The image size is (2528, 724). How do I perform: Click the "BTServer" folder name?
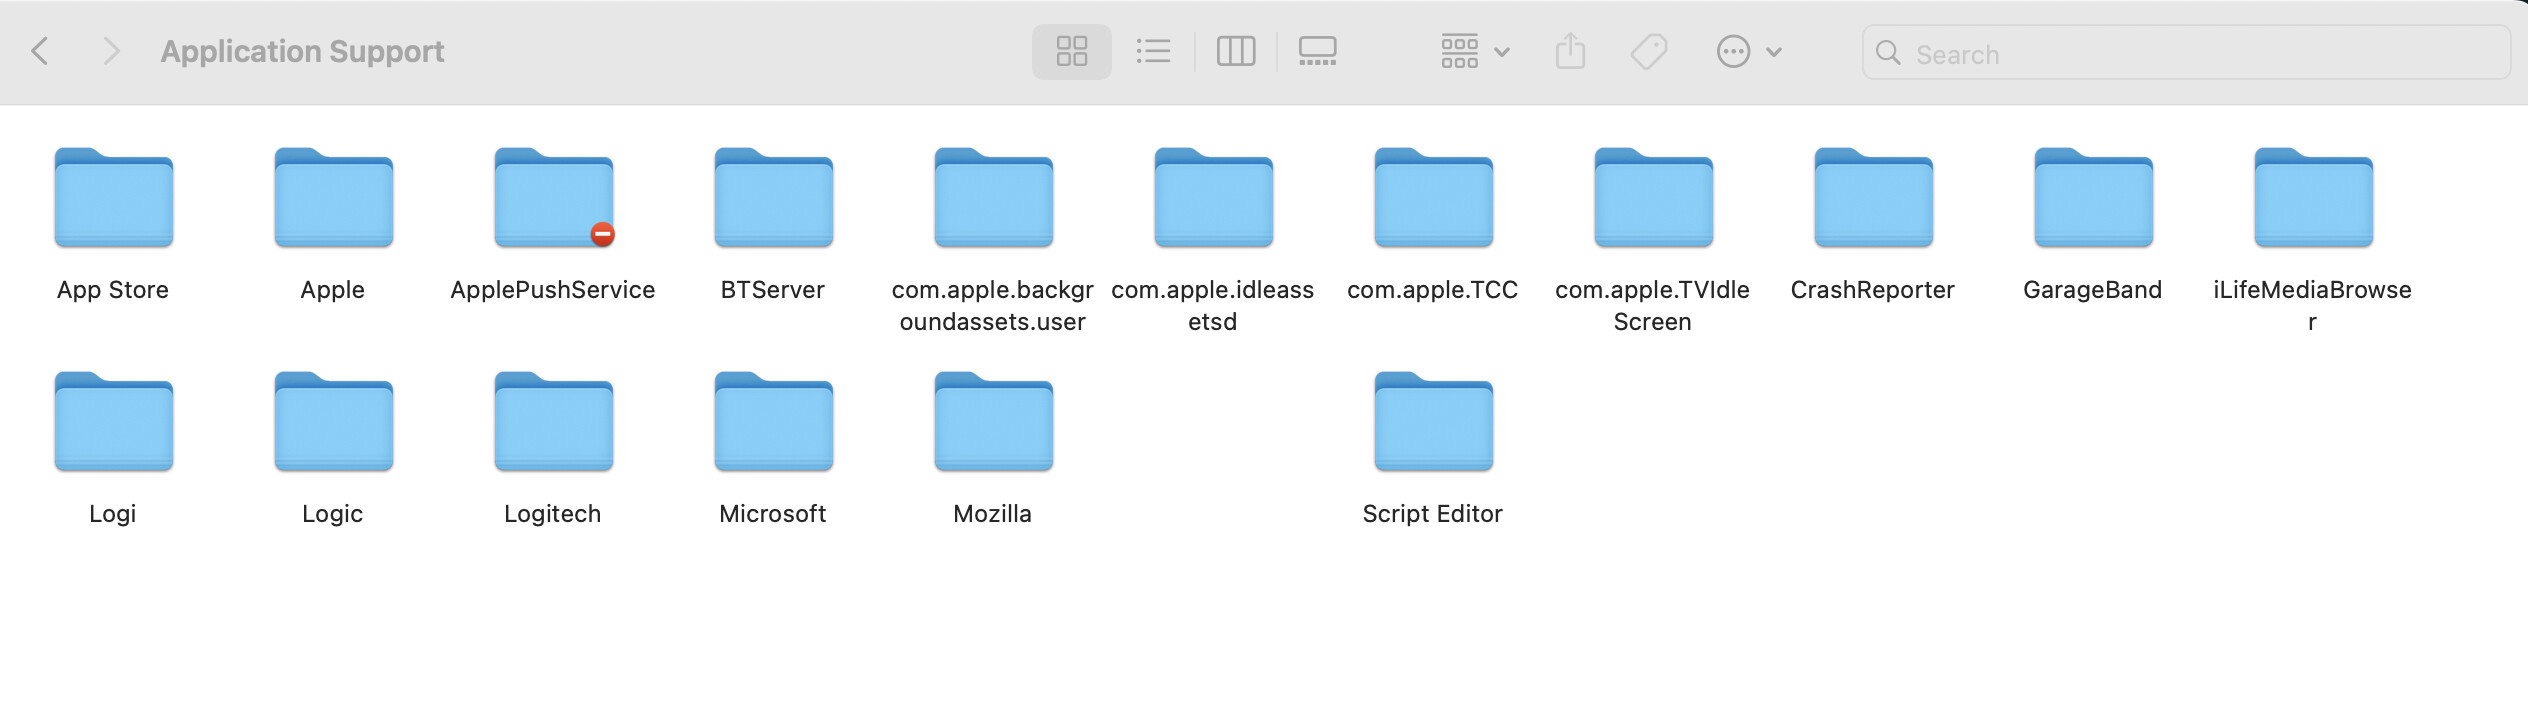[773, 290]
